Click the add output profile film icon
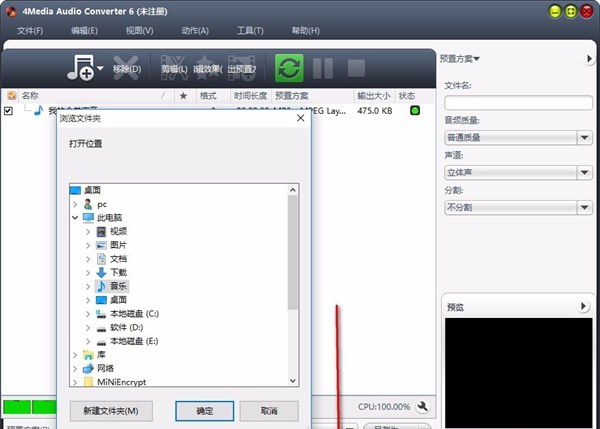This screenshot has width=600, height=429. (x=242, y=69)
